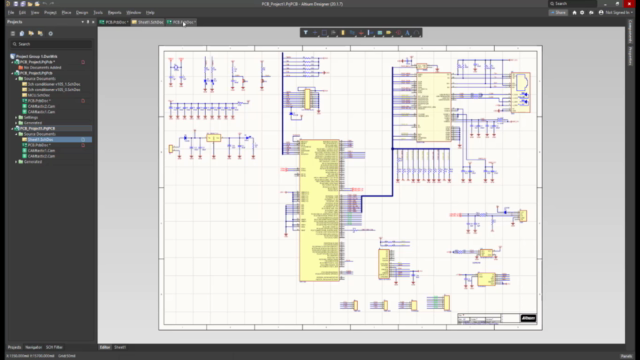The width and height of the screenshot is (640, 360).
Task: Collapse the highlighted PCB_Project3.PrjPCB node
Action: pyautogui.click(x=12, y=129)
